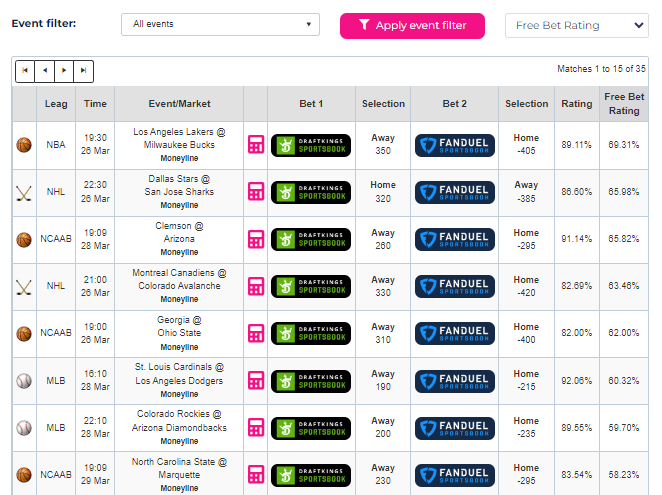Open calculator for Rockies @ Diamondbacks row
Image resolution: width=662 pixels, height=495 pixels.
coord(256,427)
